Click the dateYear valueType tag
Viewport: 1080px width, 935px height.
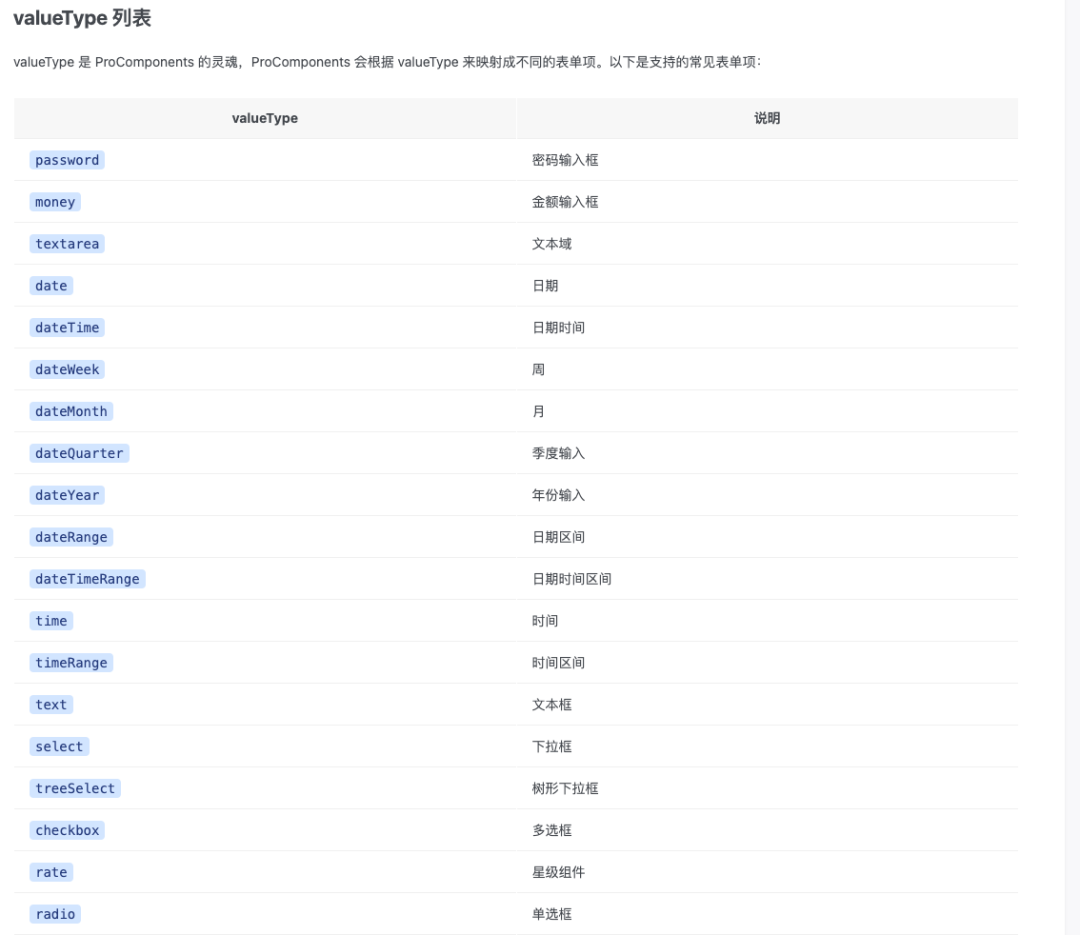click(67, 495)
